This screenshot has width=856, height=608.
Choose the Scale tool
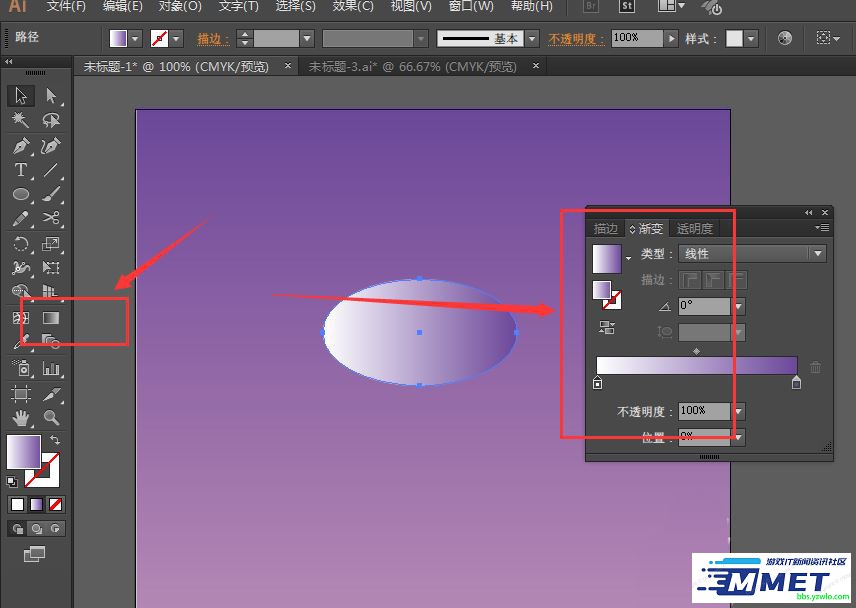click(51, 243)
